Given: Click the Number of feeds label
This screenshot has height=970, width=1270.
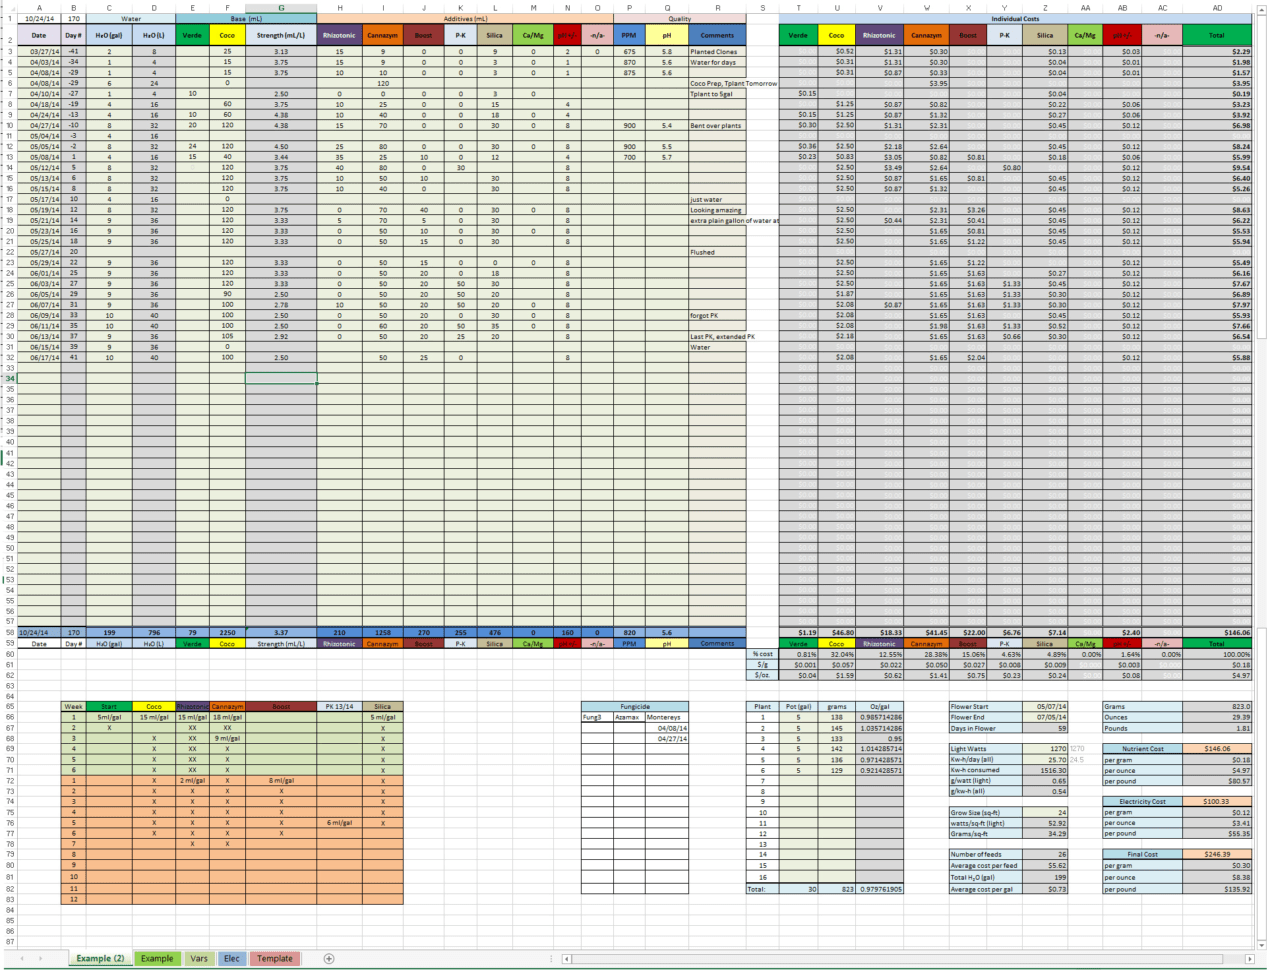Looking at the screenshot, I should 985,854.
